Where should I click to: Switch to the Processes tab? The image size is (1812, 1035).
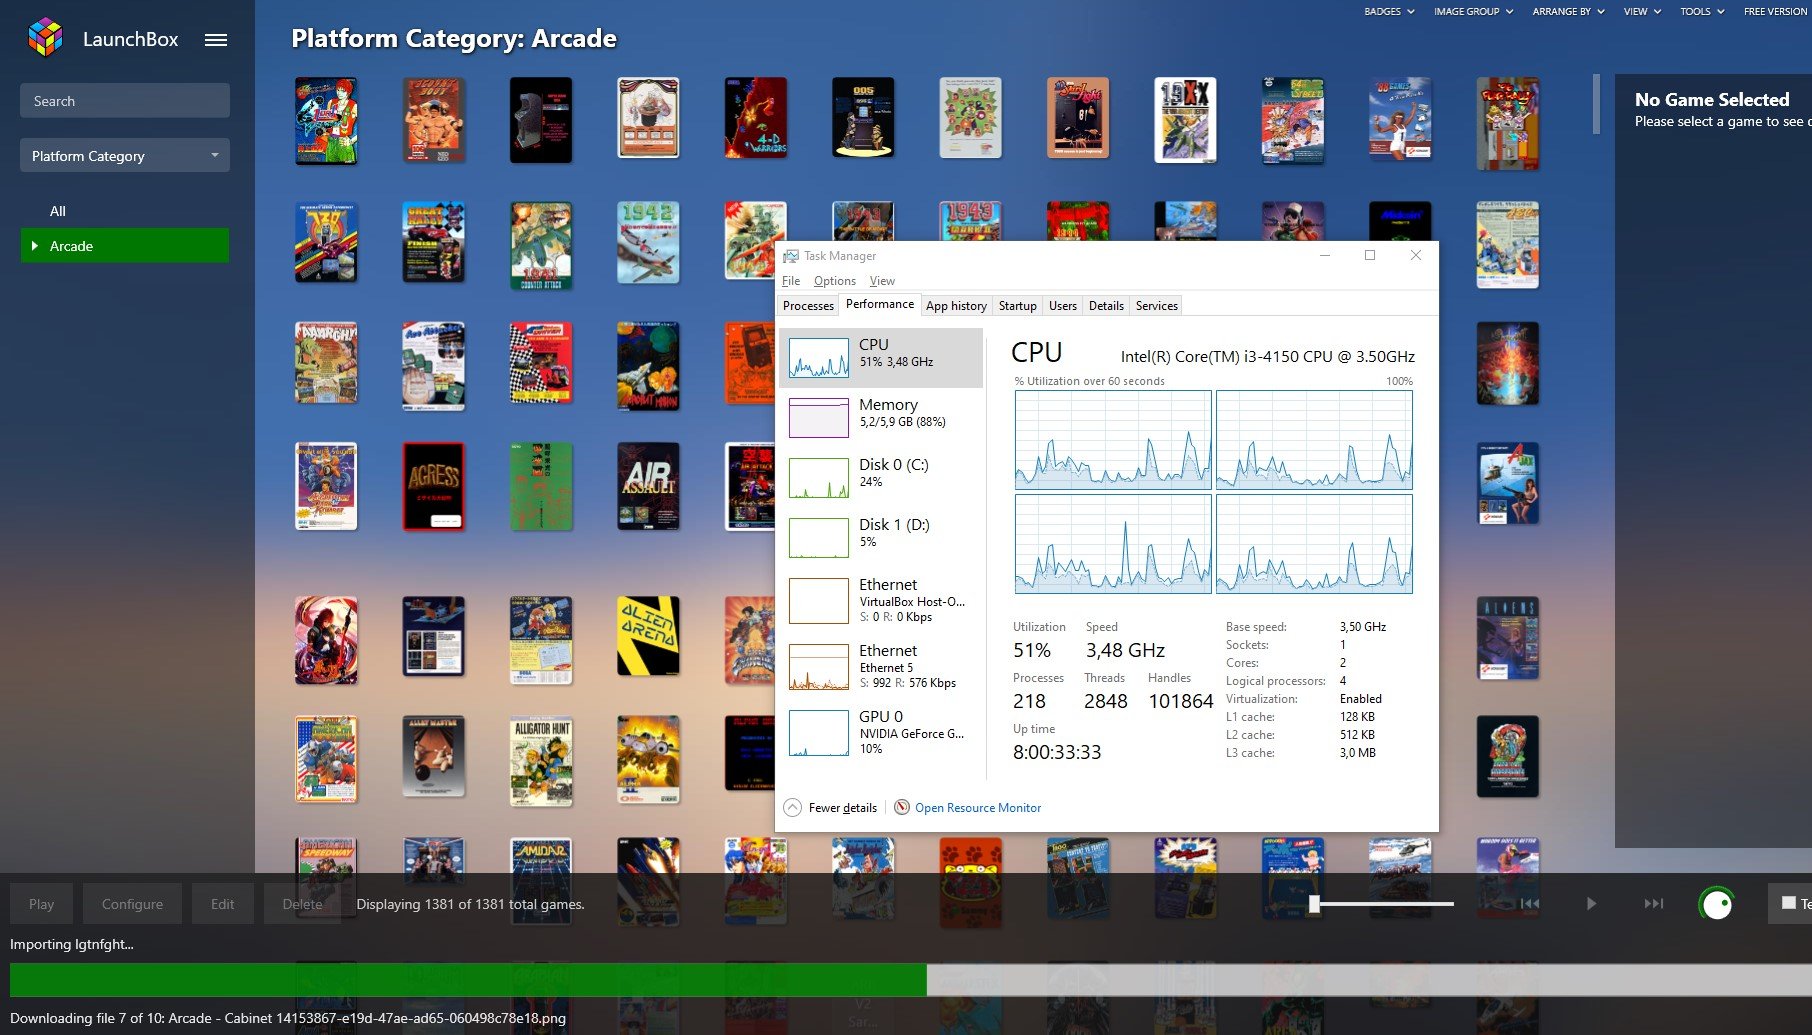(x=808, y=306)
